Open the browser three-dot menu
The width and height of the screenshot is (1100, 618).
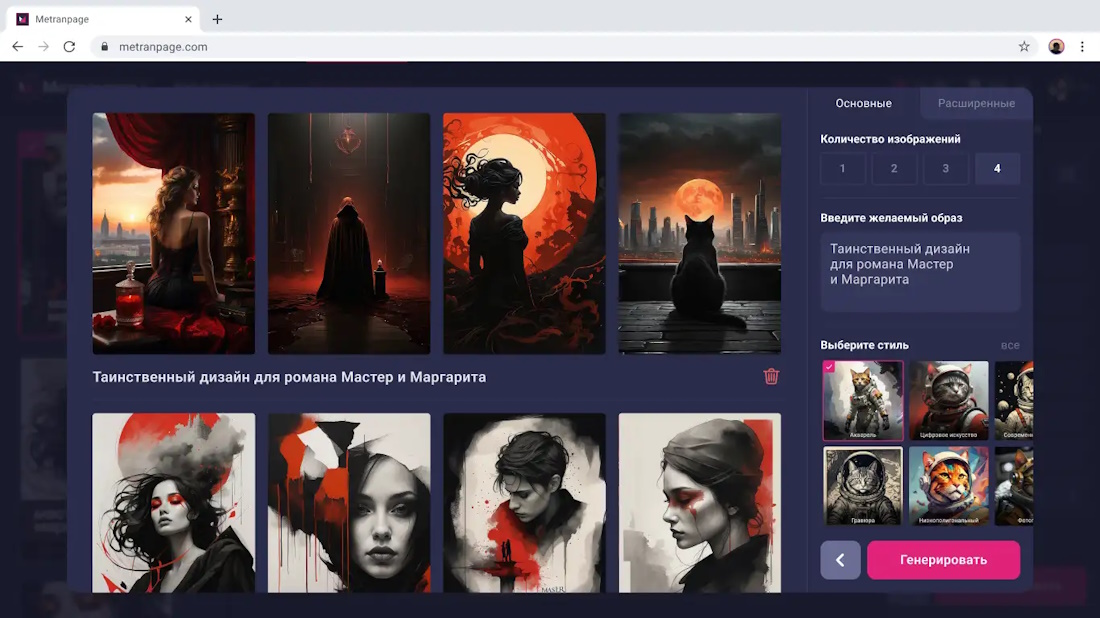(1082, 47)
